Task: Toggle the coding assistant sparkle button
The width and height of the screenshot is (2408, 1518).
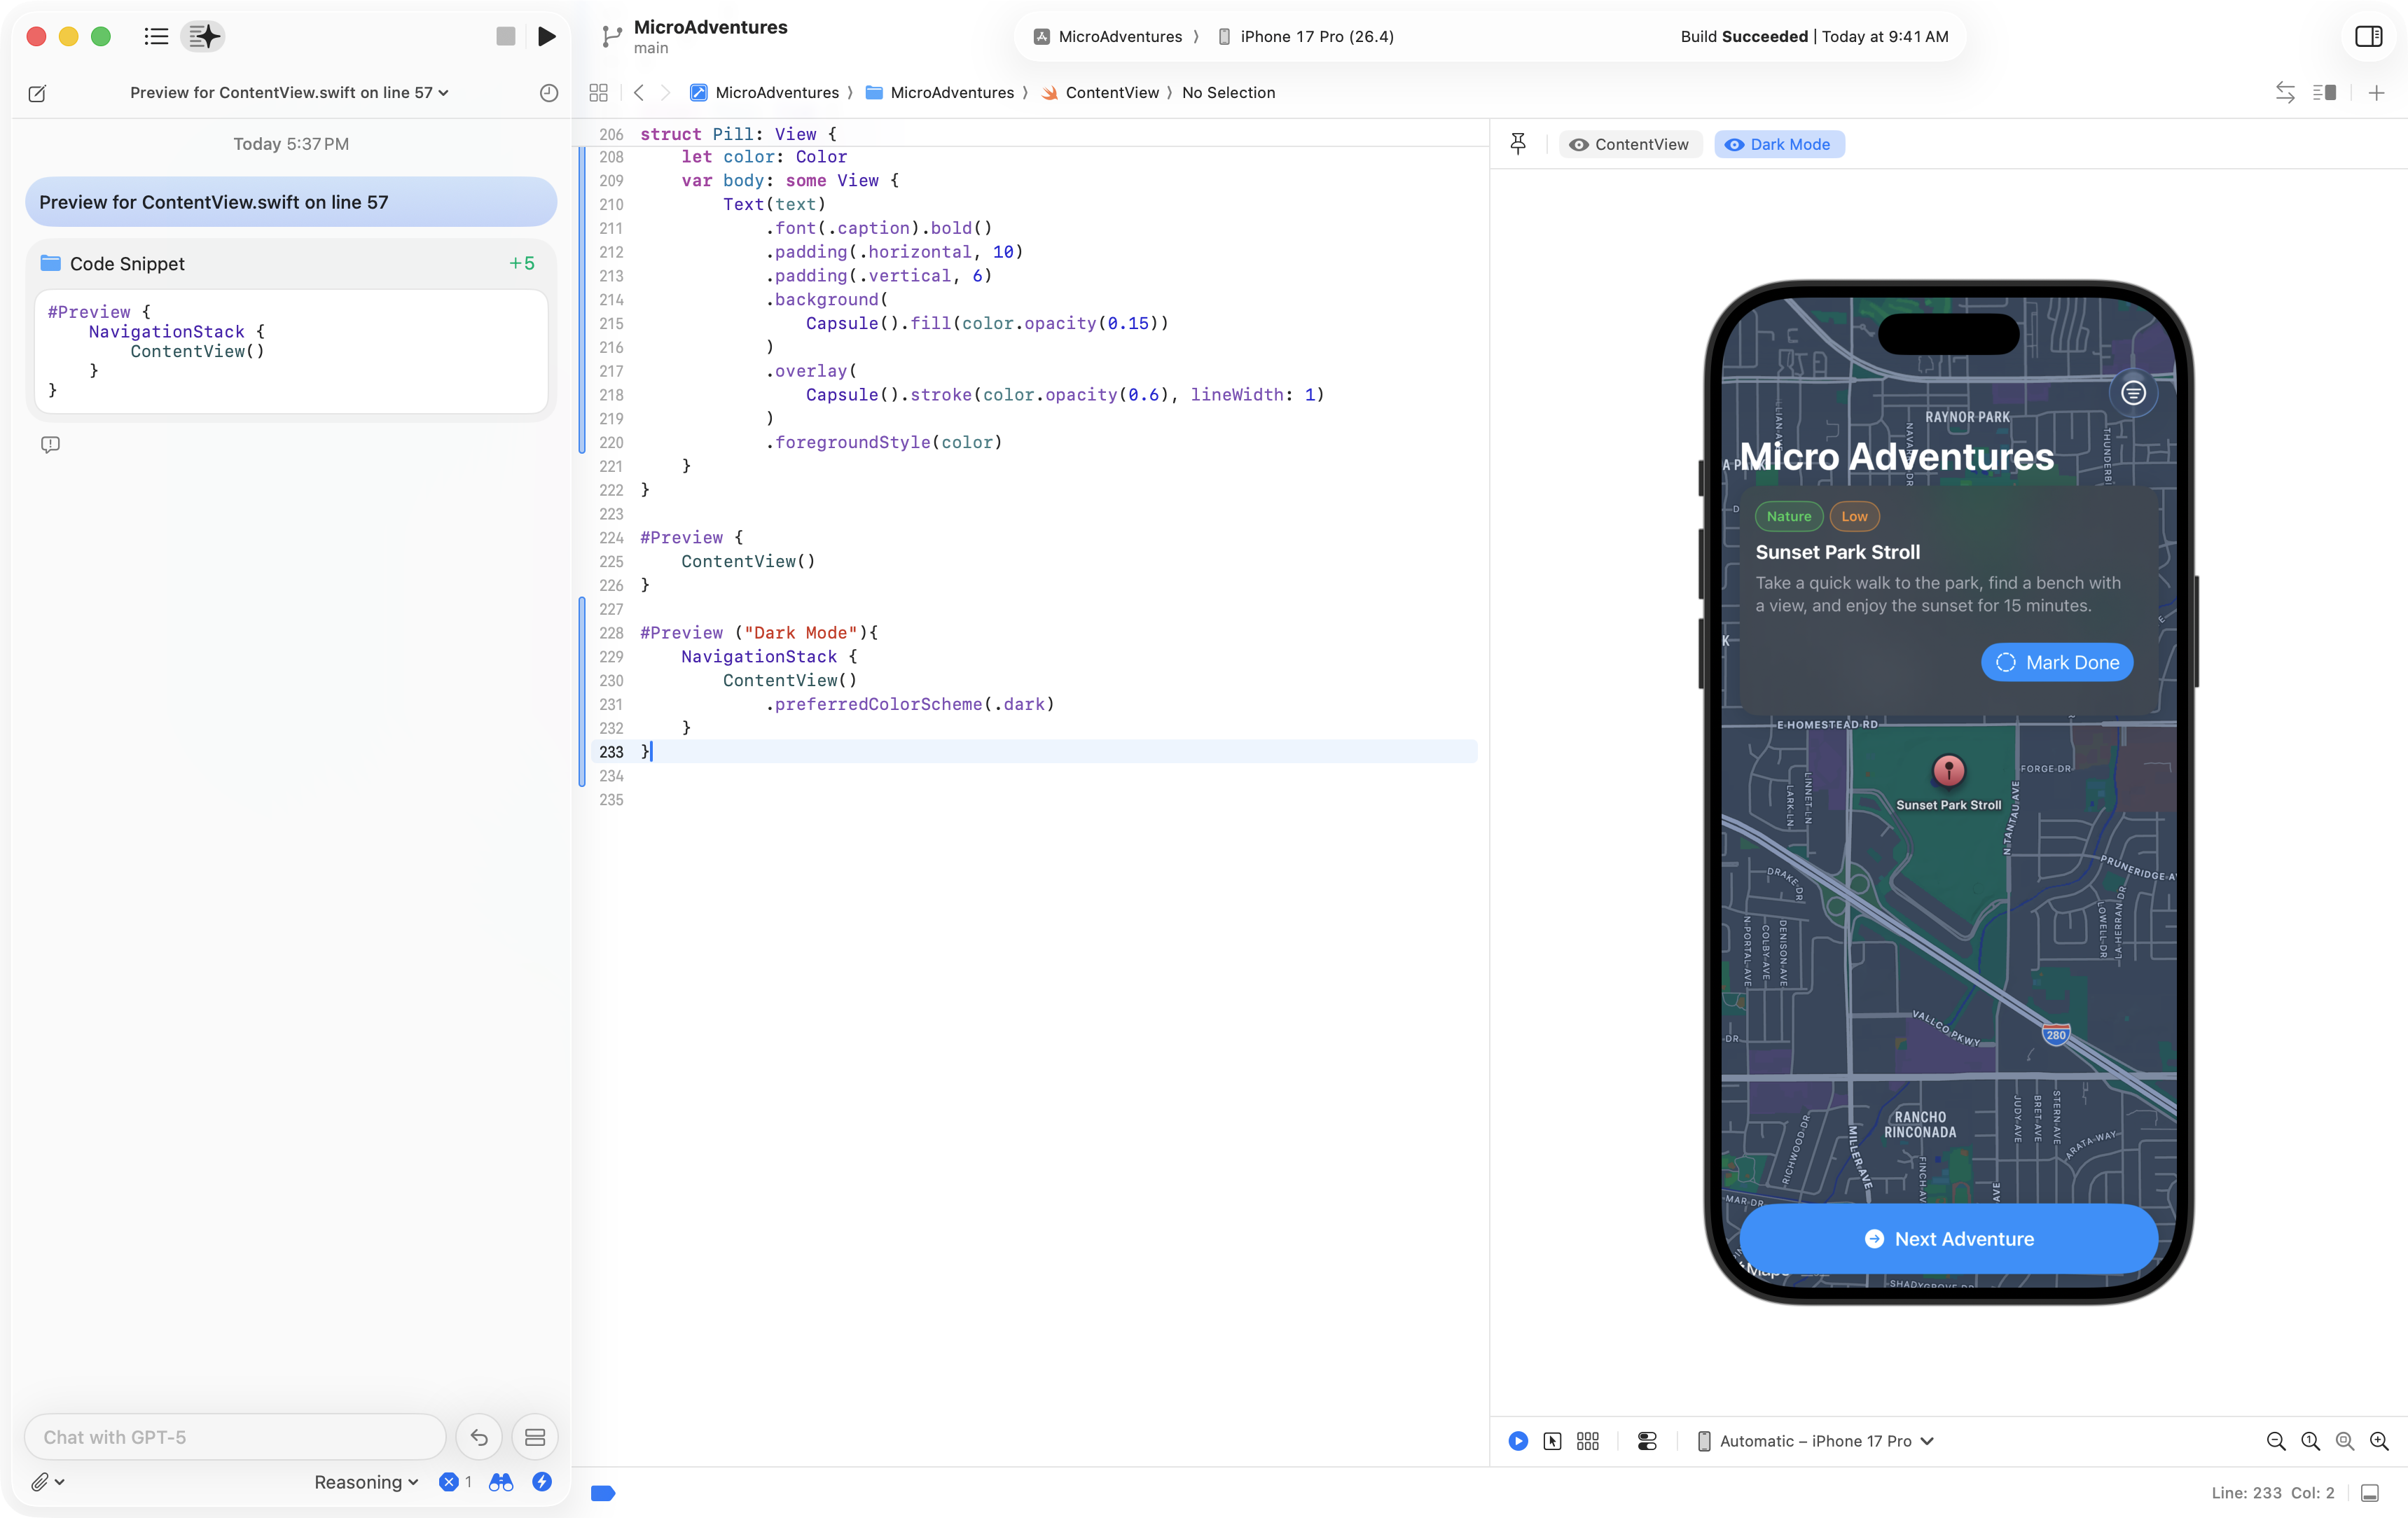Action: [203, 37]
